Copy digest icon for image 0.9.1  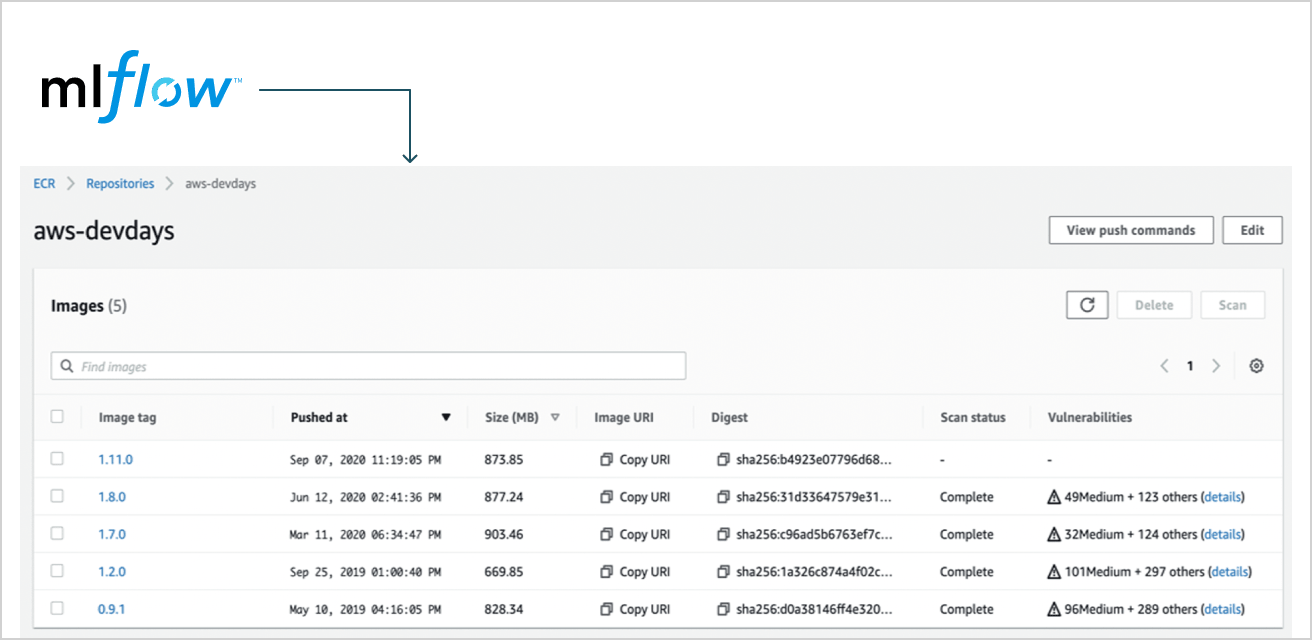pos(723,609)
